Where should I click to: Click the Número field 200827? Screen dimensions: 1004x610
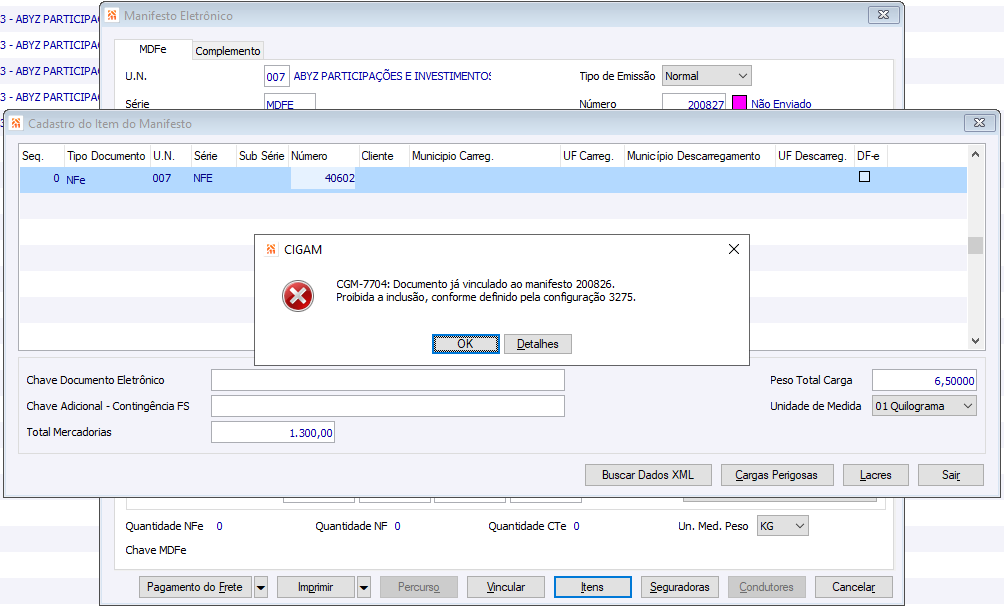[694, 103]
